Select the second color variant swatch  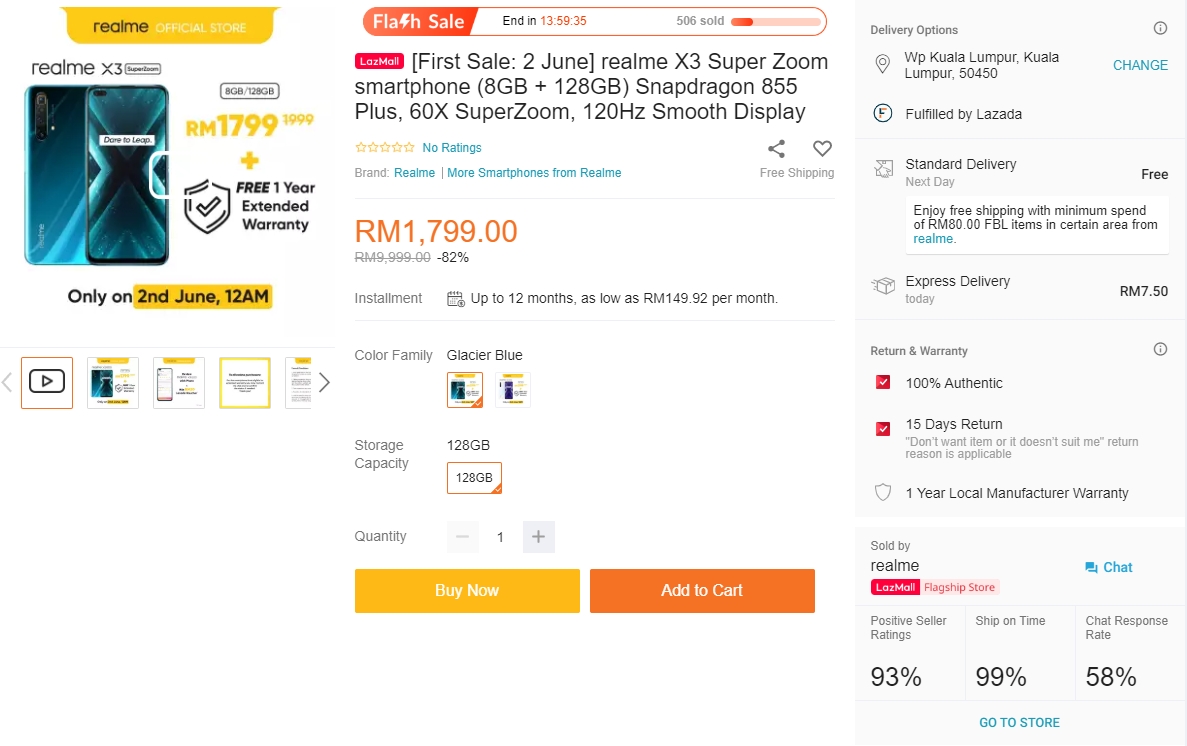(513, 390)
